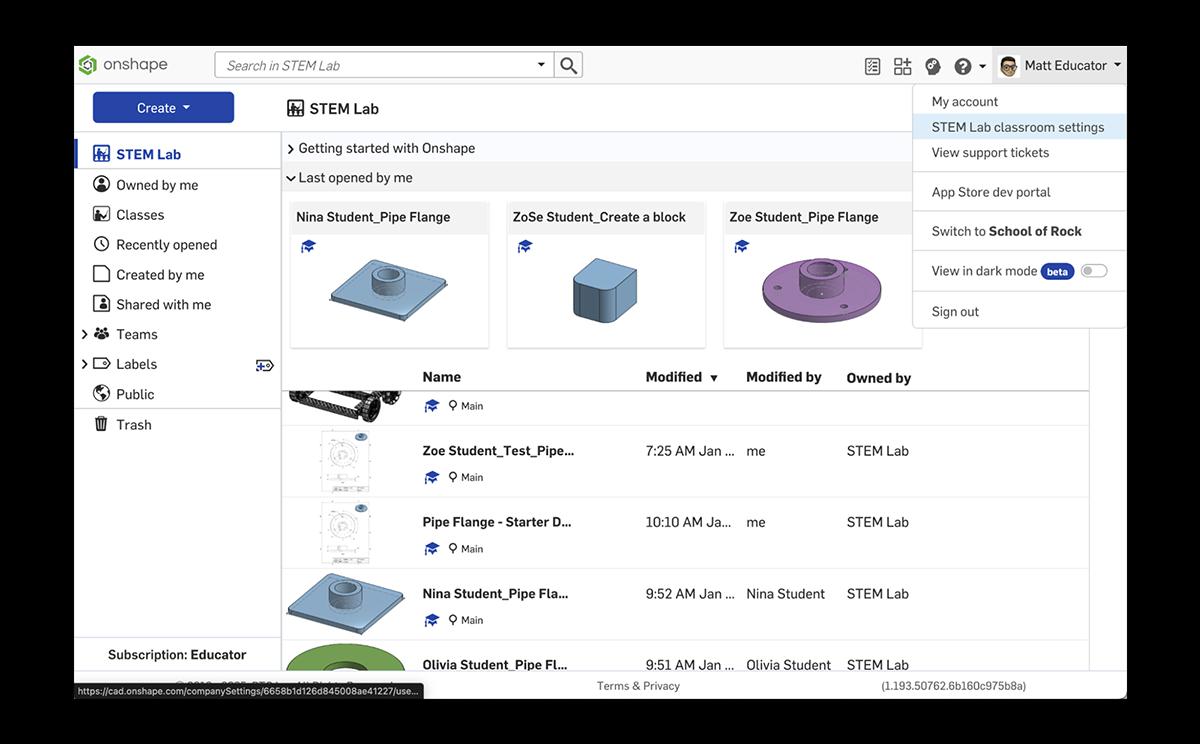Open the Create dropdown button

(163, 108)
